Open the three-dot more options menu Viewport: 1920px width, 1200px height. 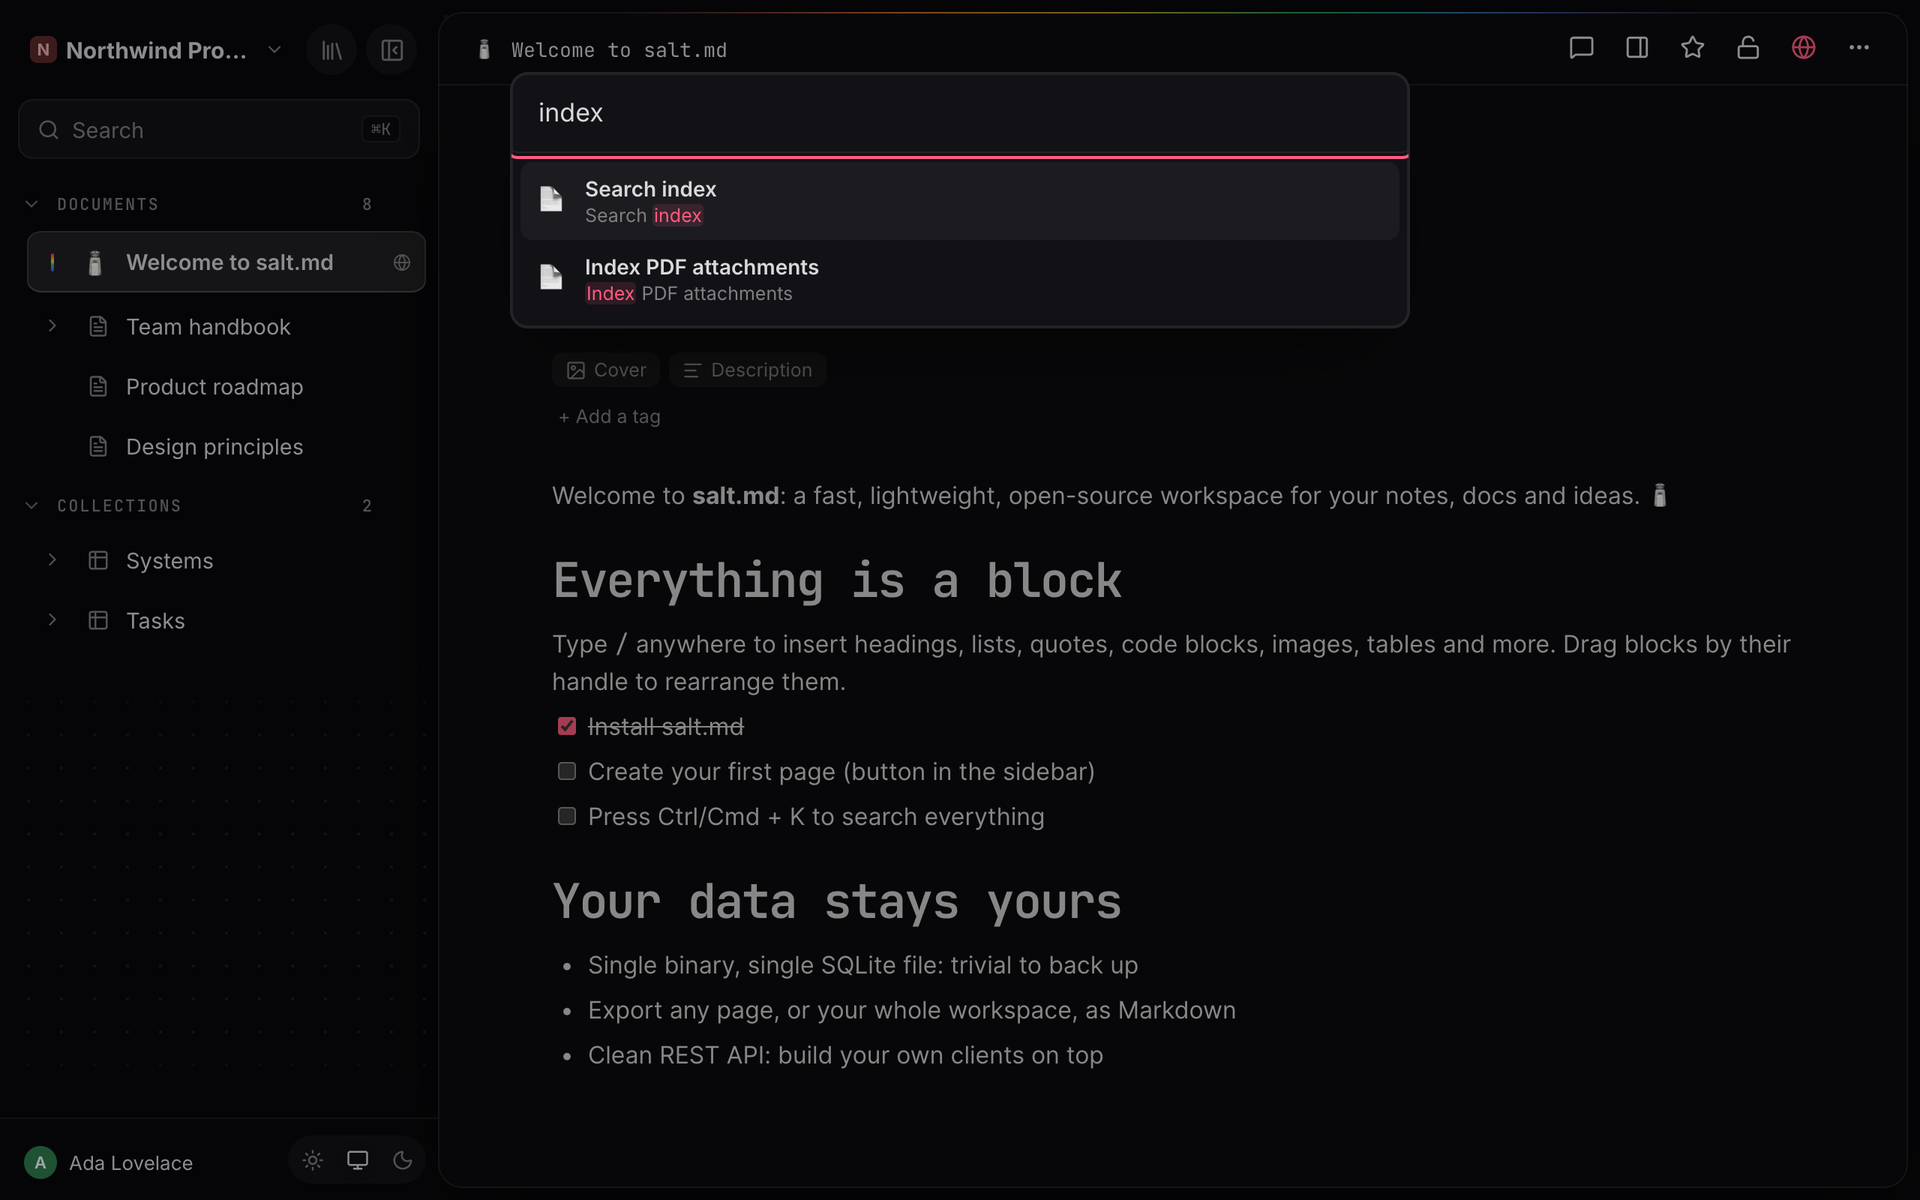pos(1859,48)
